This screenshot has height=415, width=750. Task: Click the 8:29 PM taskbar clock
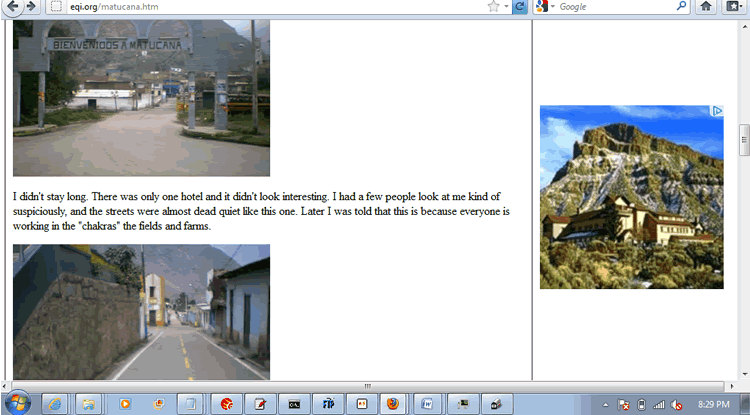(714, 405)
